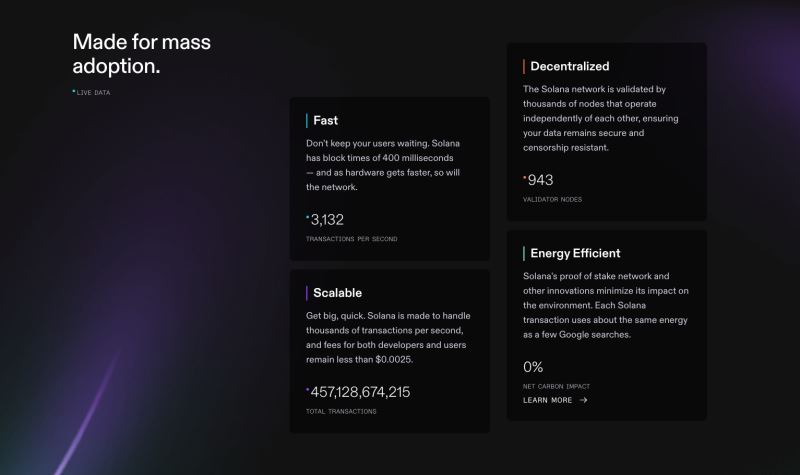The width and height of the screenshot is (800, 475).
Task: Click the Transactions Per Second caption
Action: 351,239
